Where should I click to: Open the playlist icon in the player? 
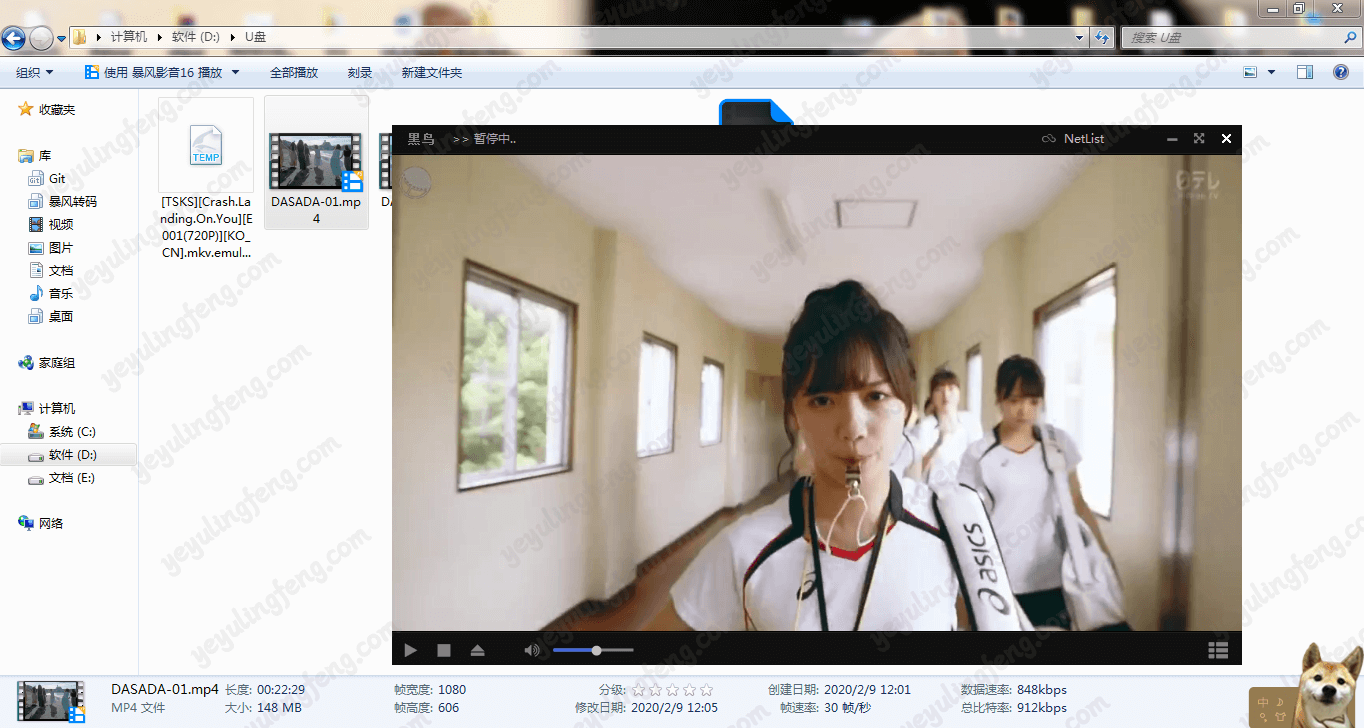click(1218, 650)
